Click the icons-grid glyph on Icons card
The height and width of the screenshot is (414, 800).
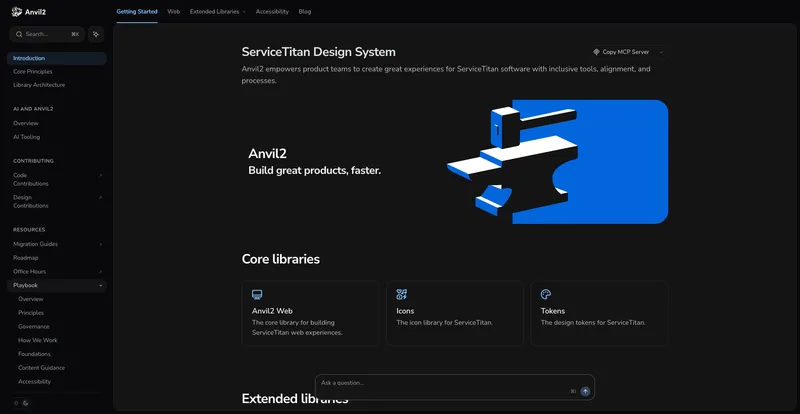[402, 295]
